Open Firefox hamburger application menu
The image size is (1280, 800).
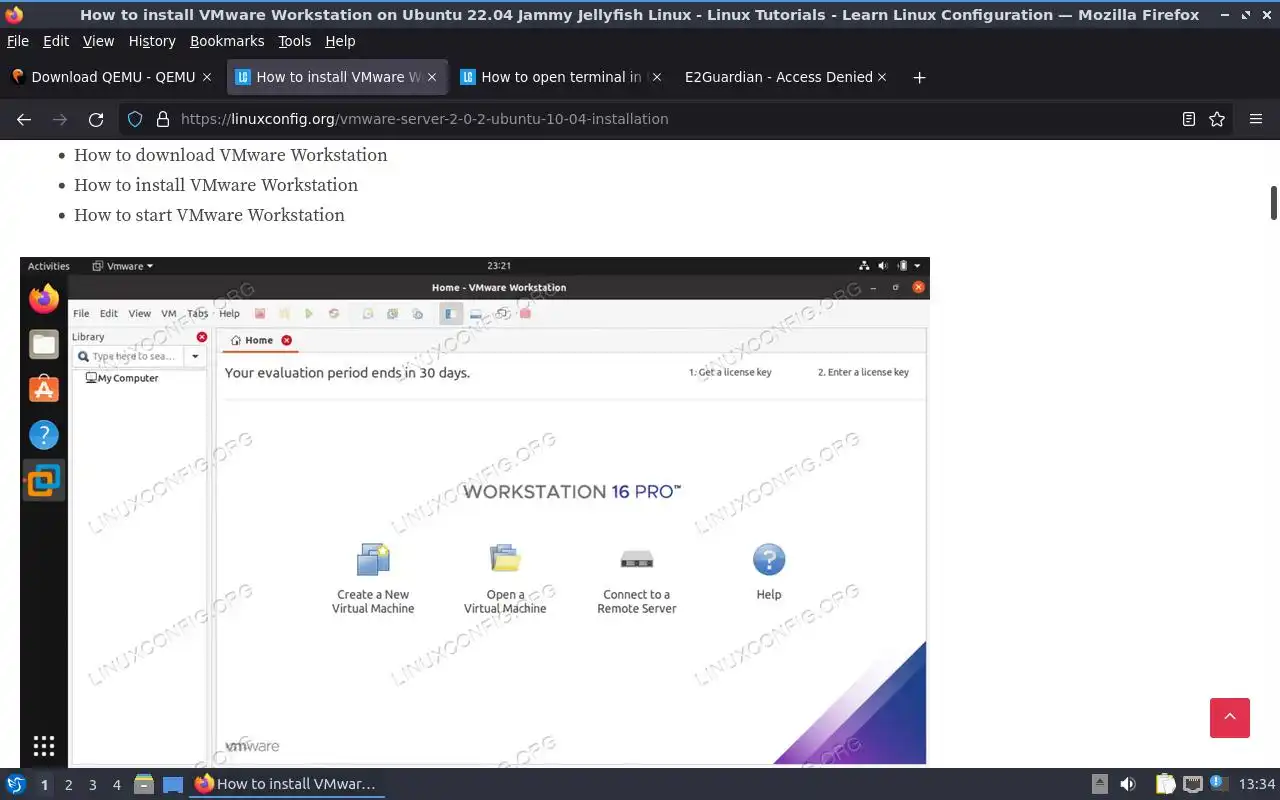pyautogui.click(x=1256, y=119)
